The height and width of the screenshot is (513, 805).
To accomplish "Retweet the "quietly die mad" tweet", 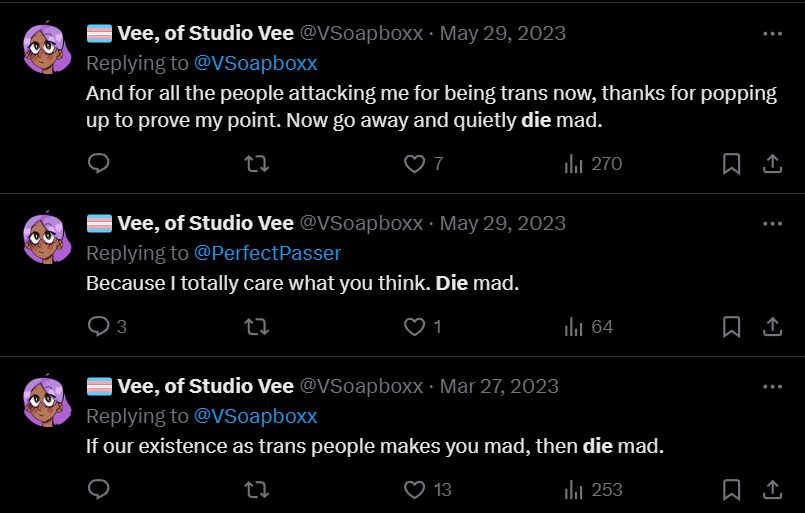I will [x=257, y=163].
